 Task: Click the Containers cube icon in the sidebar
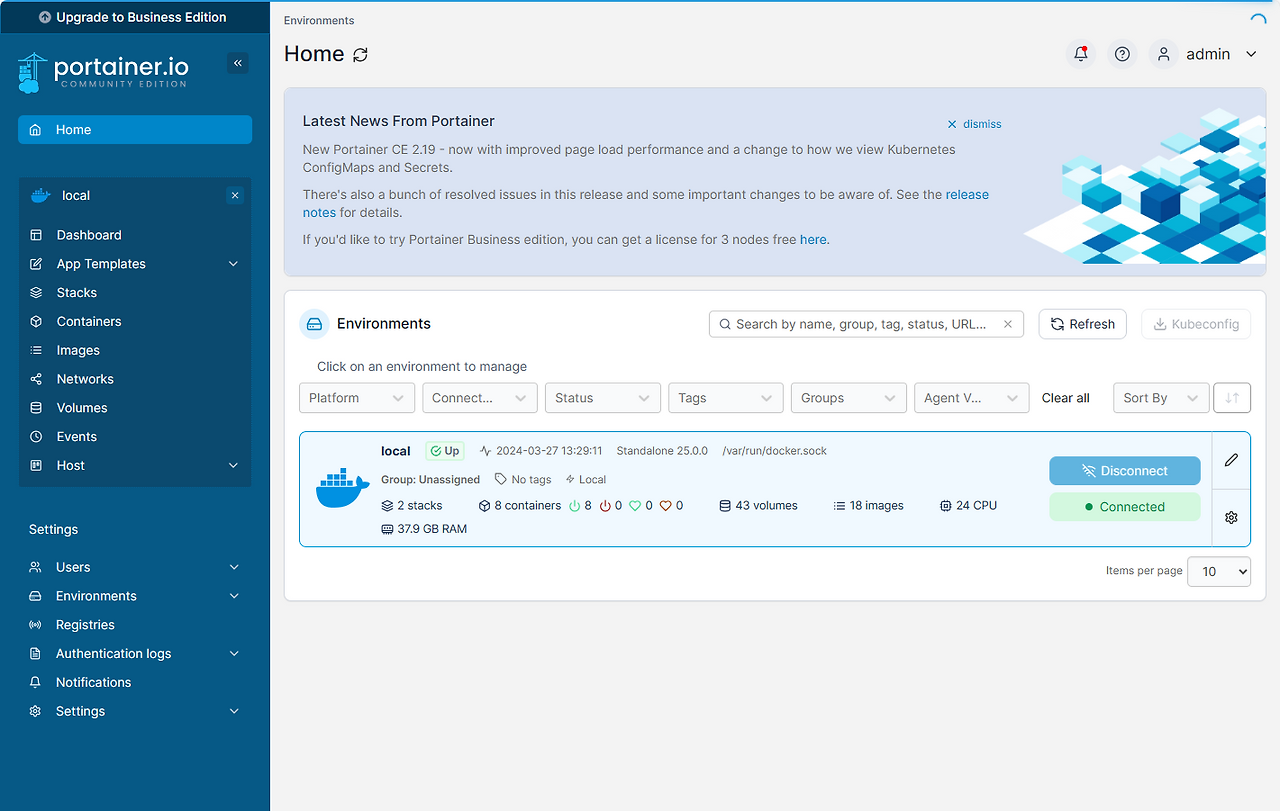coord(36,321)
